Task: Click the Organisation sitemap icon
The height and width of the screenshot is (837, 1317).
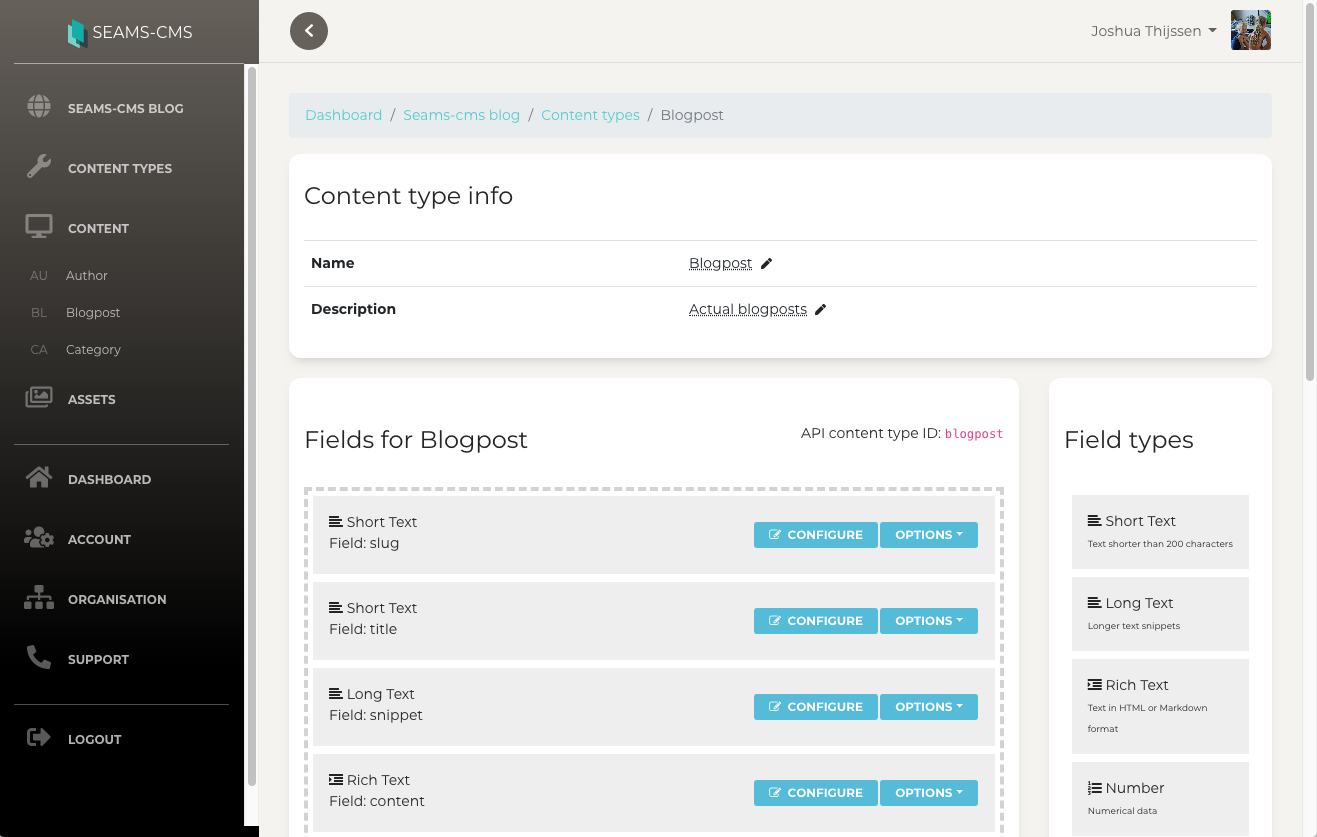Action: point(39,598)
